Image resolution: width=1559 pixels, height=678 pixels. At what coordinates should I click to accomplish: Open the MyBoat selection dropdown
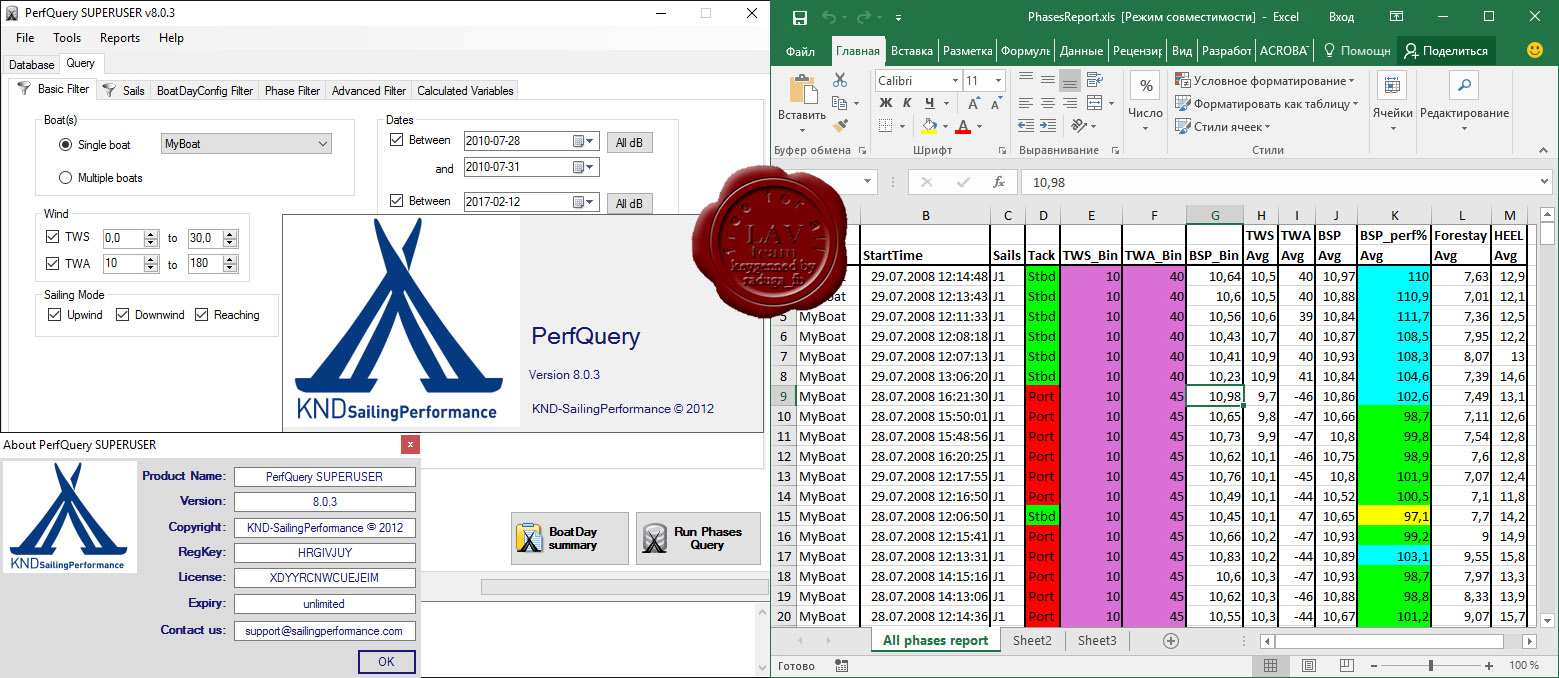[x=246, y=144]
